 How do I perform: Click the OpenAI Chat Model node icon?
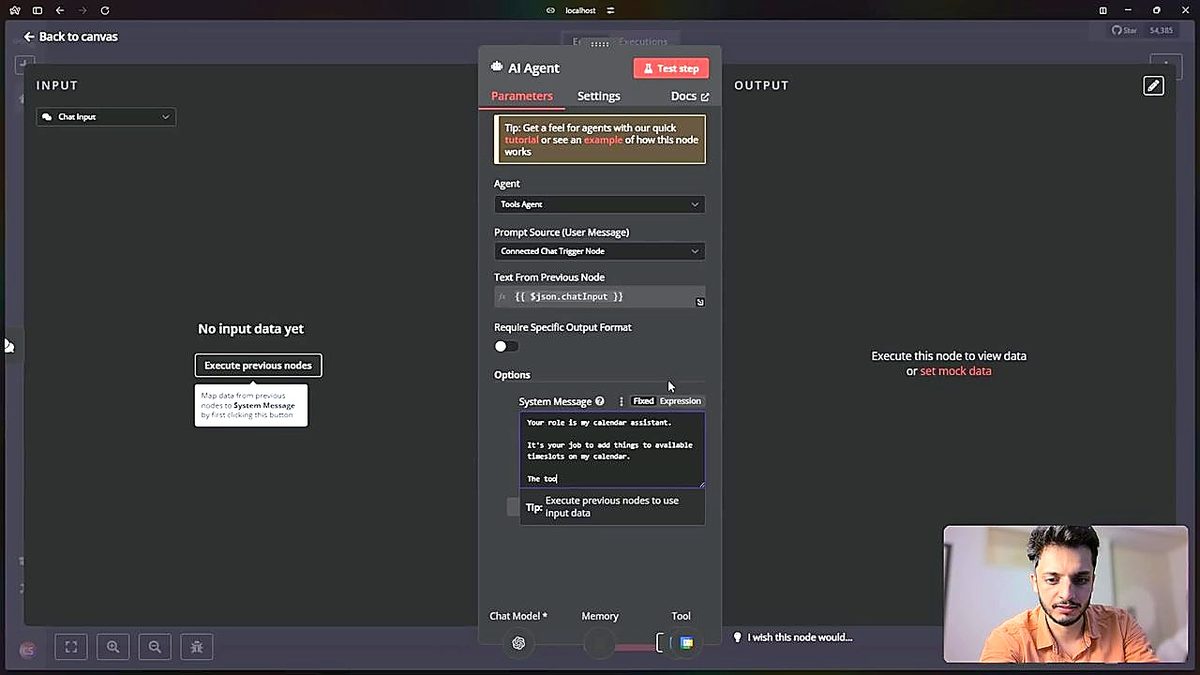point(518,643)
